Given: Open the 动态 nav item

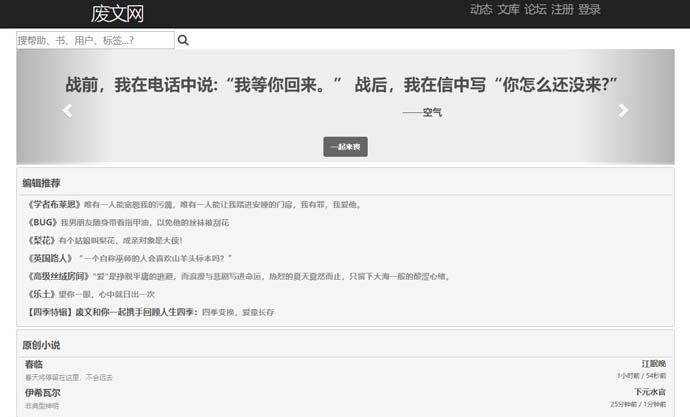Looking at the screenshot, I should pyautogui.click(x=481, y=10).
